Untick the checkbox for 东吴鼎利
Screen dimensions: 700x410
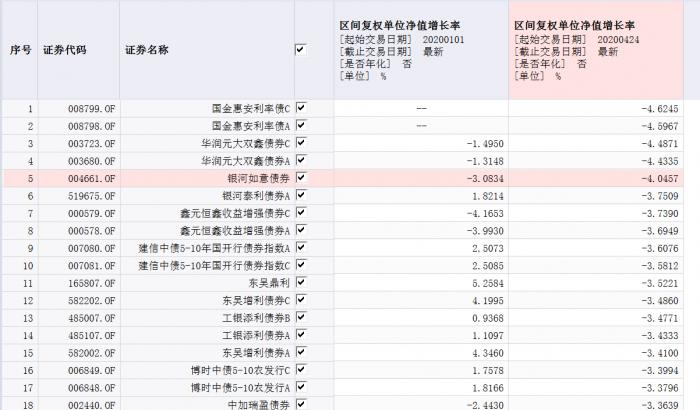[x=300, y=283]
